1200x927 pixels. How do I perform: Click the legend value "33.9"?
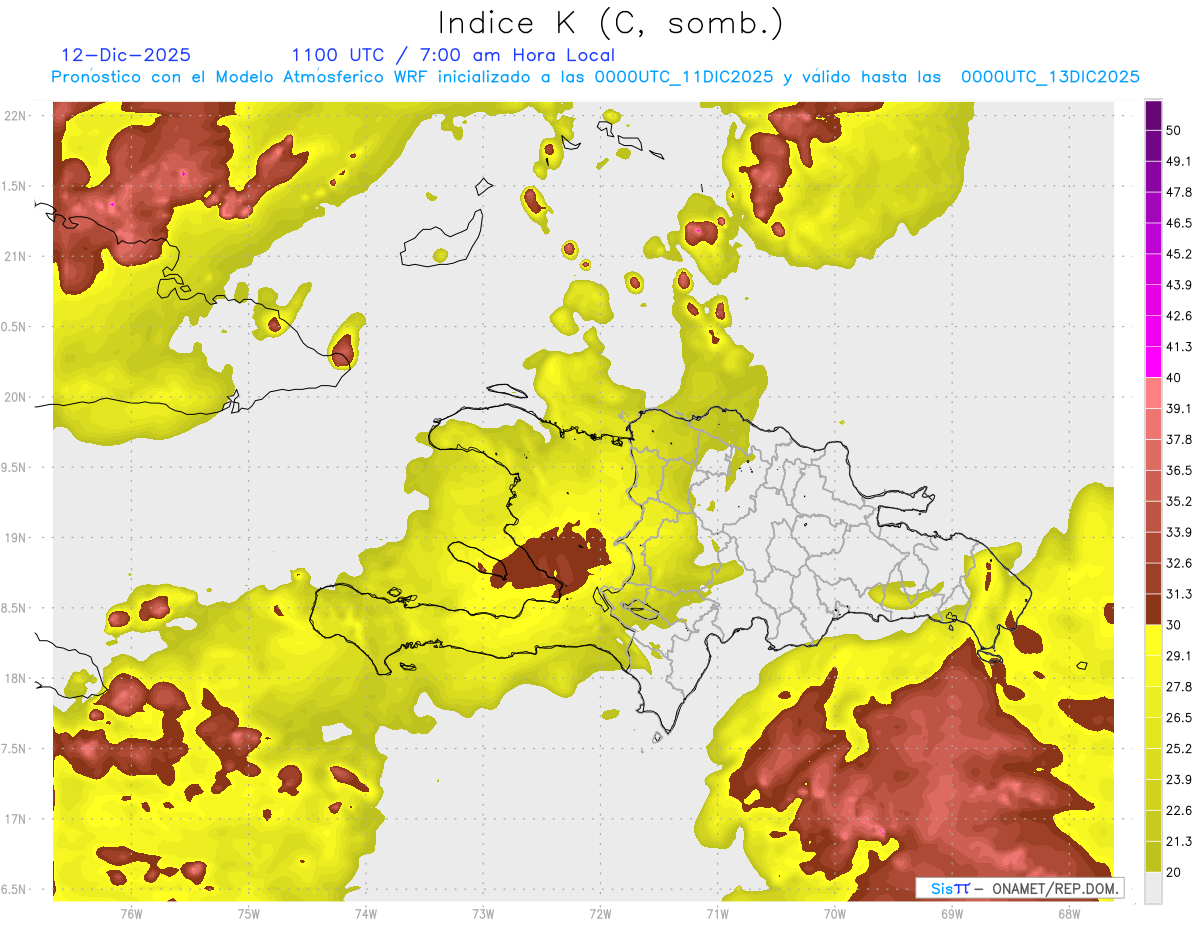click(x=1179, y=532)
